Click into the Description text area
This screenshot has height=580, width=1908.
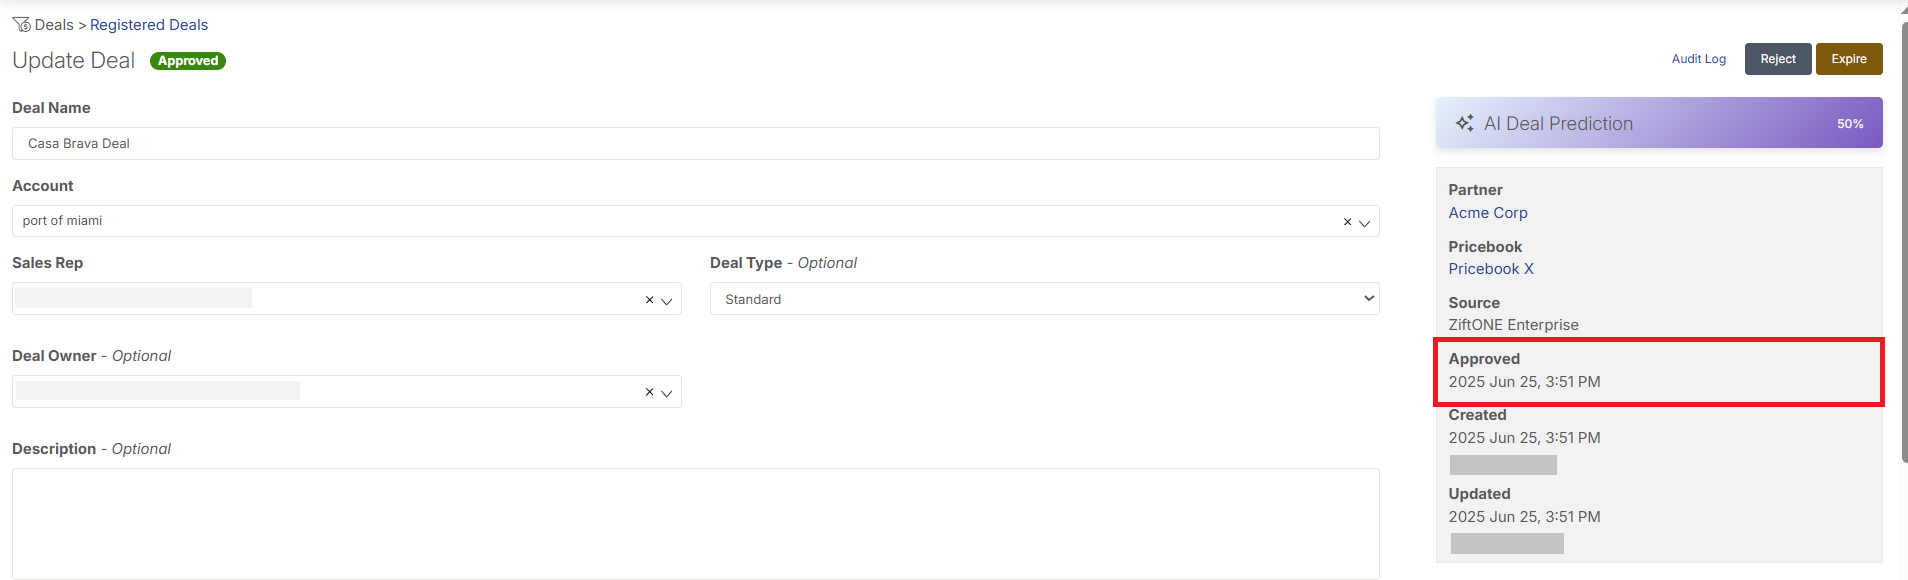[x=695, y=524]
